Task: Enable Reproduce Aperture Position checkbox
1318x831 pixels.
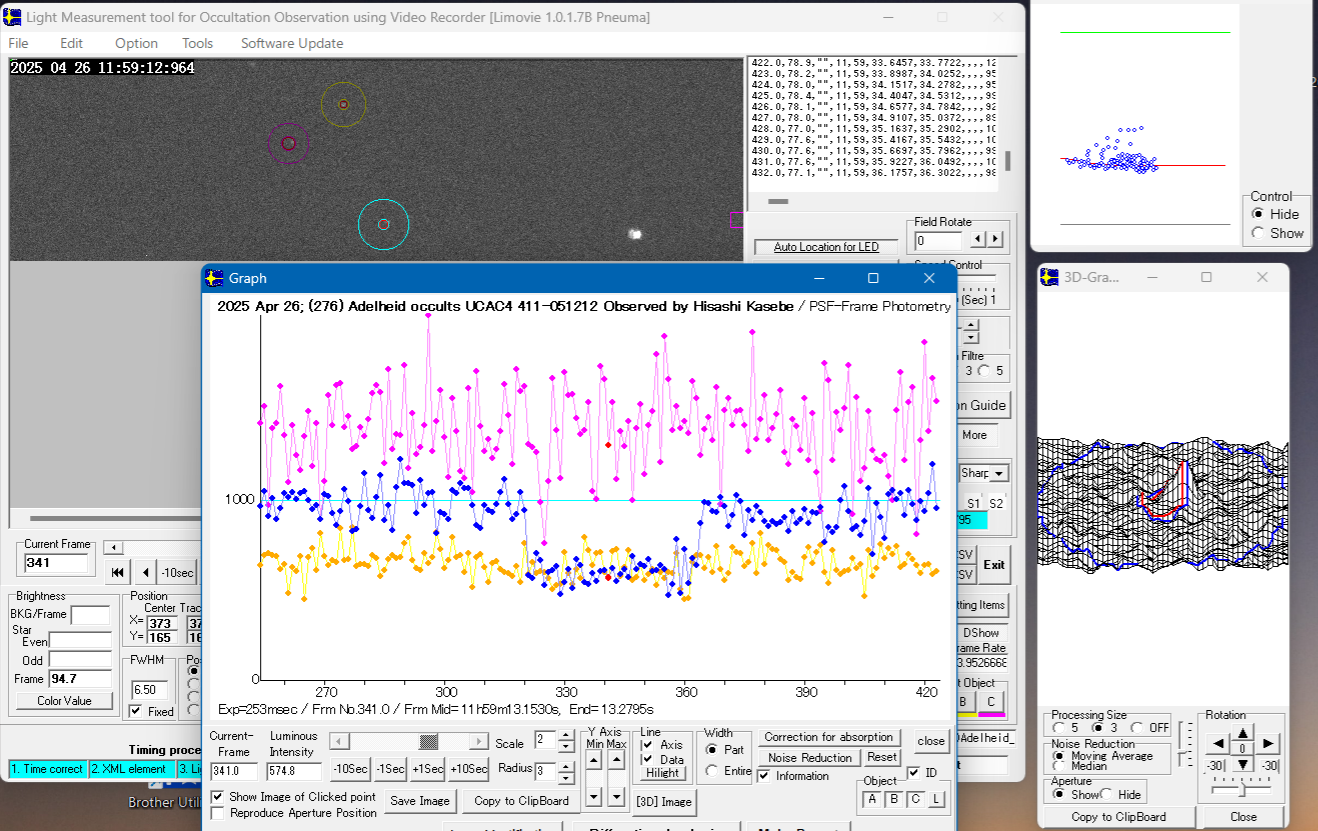Action: 218,813
